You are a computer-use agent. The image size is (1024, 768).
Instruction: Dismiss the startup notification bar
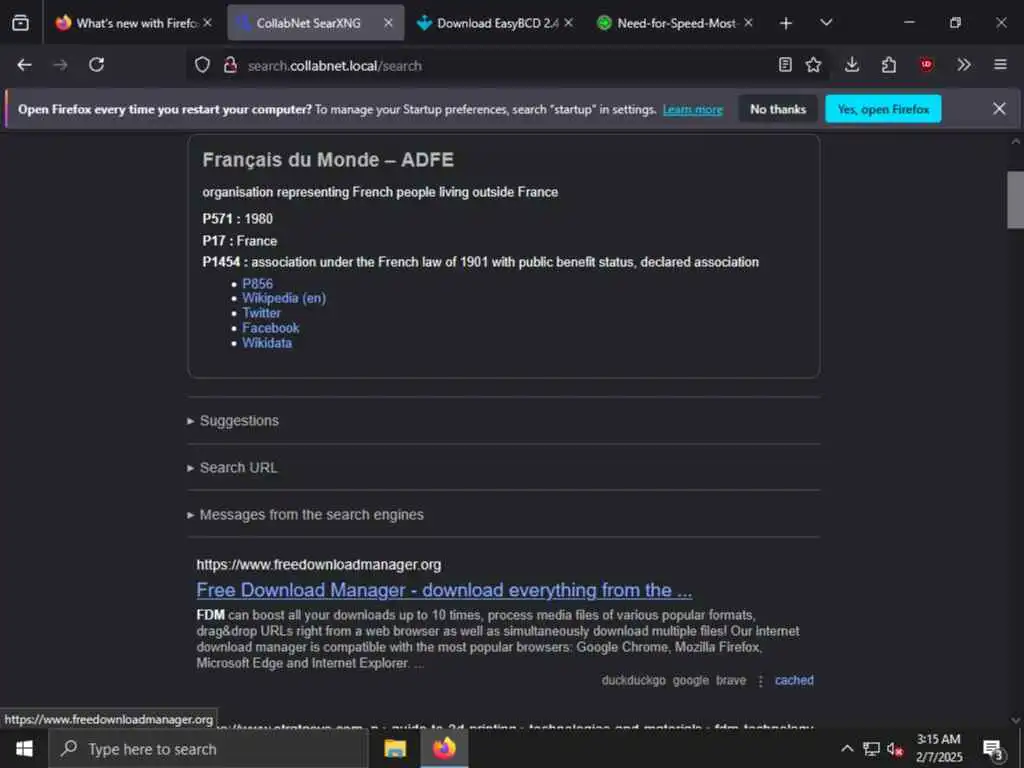point(999,108)
